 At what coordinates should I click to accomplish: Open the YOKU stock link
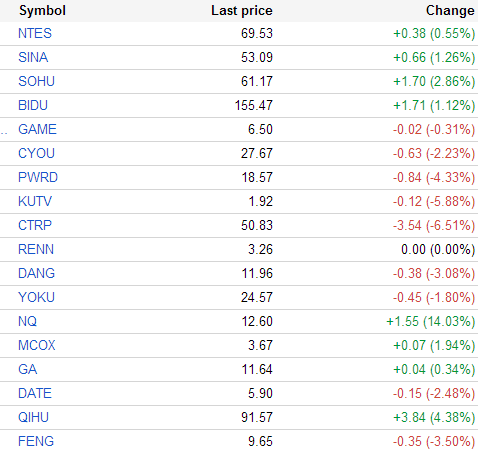pos(36,297)
